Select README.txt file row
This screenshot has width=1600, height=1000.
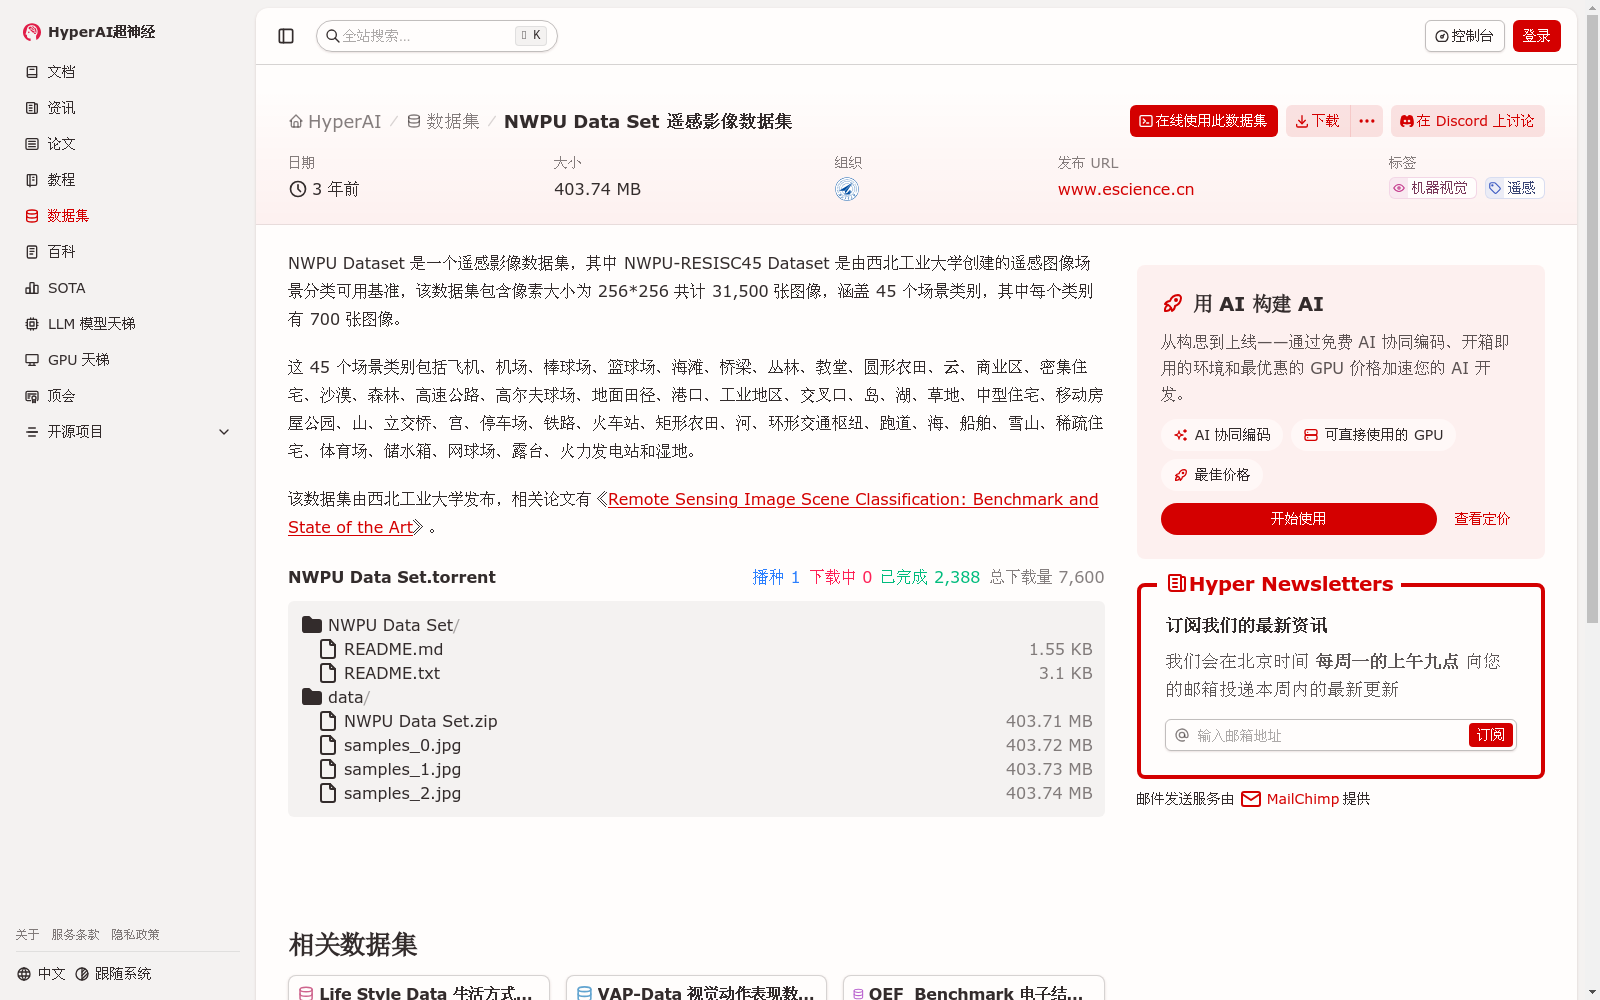696,673
